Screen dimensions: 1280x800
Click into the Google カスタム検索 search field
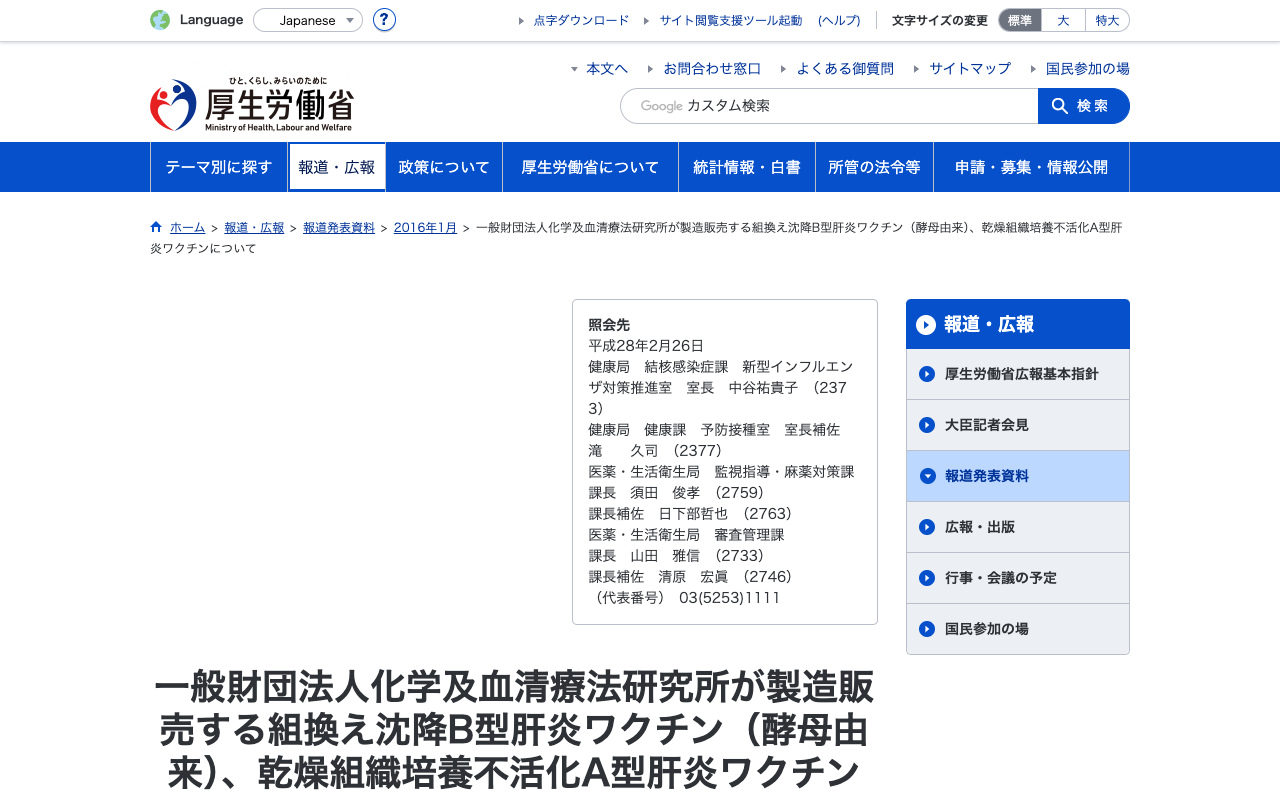coord(829,106)
